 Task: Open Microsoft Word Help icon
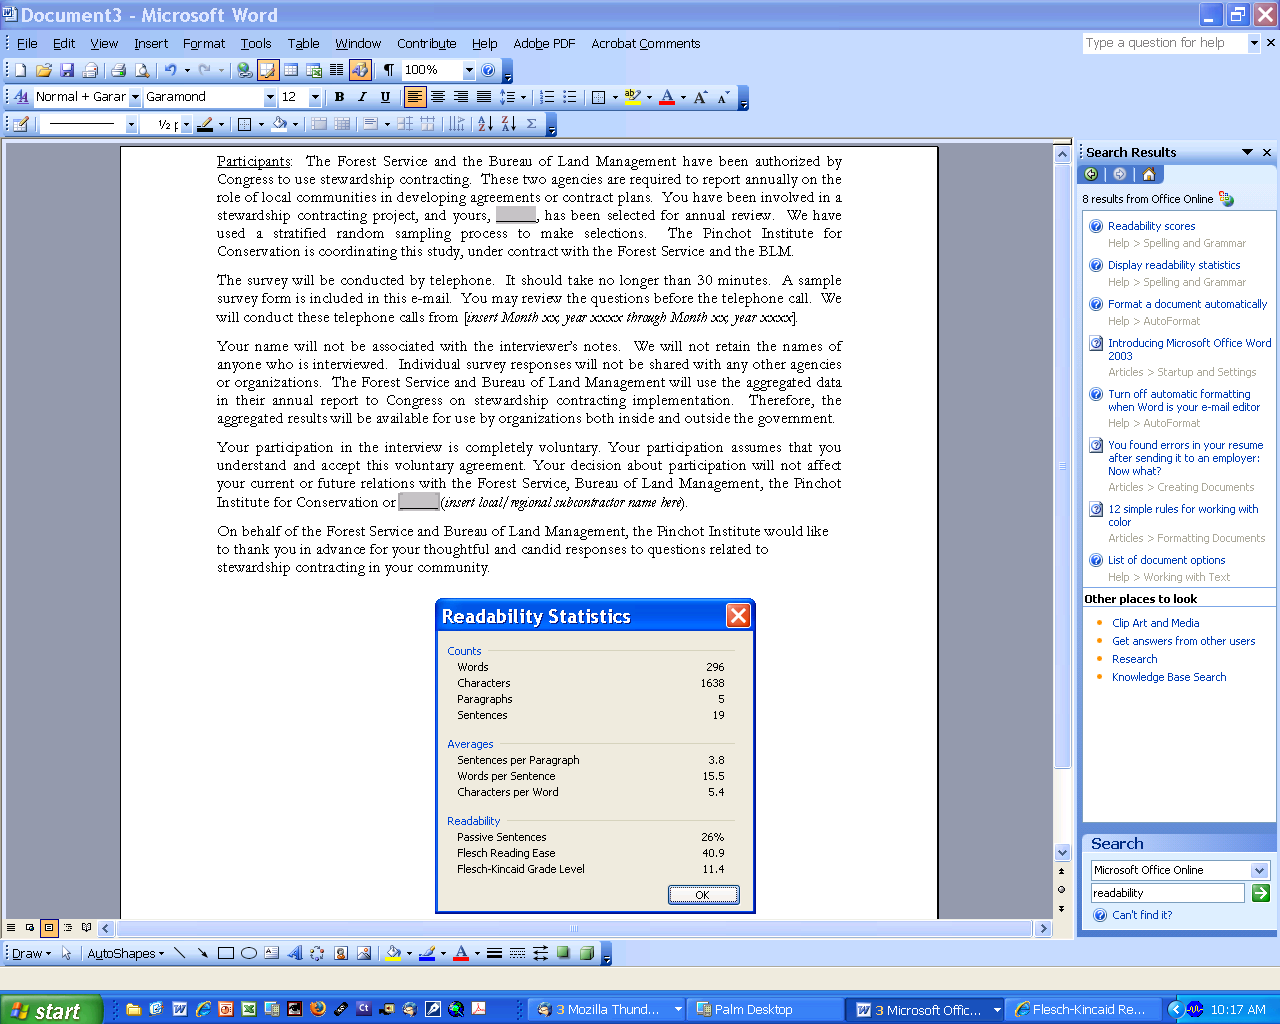coord(488,70)
